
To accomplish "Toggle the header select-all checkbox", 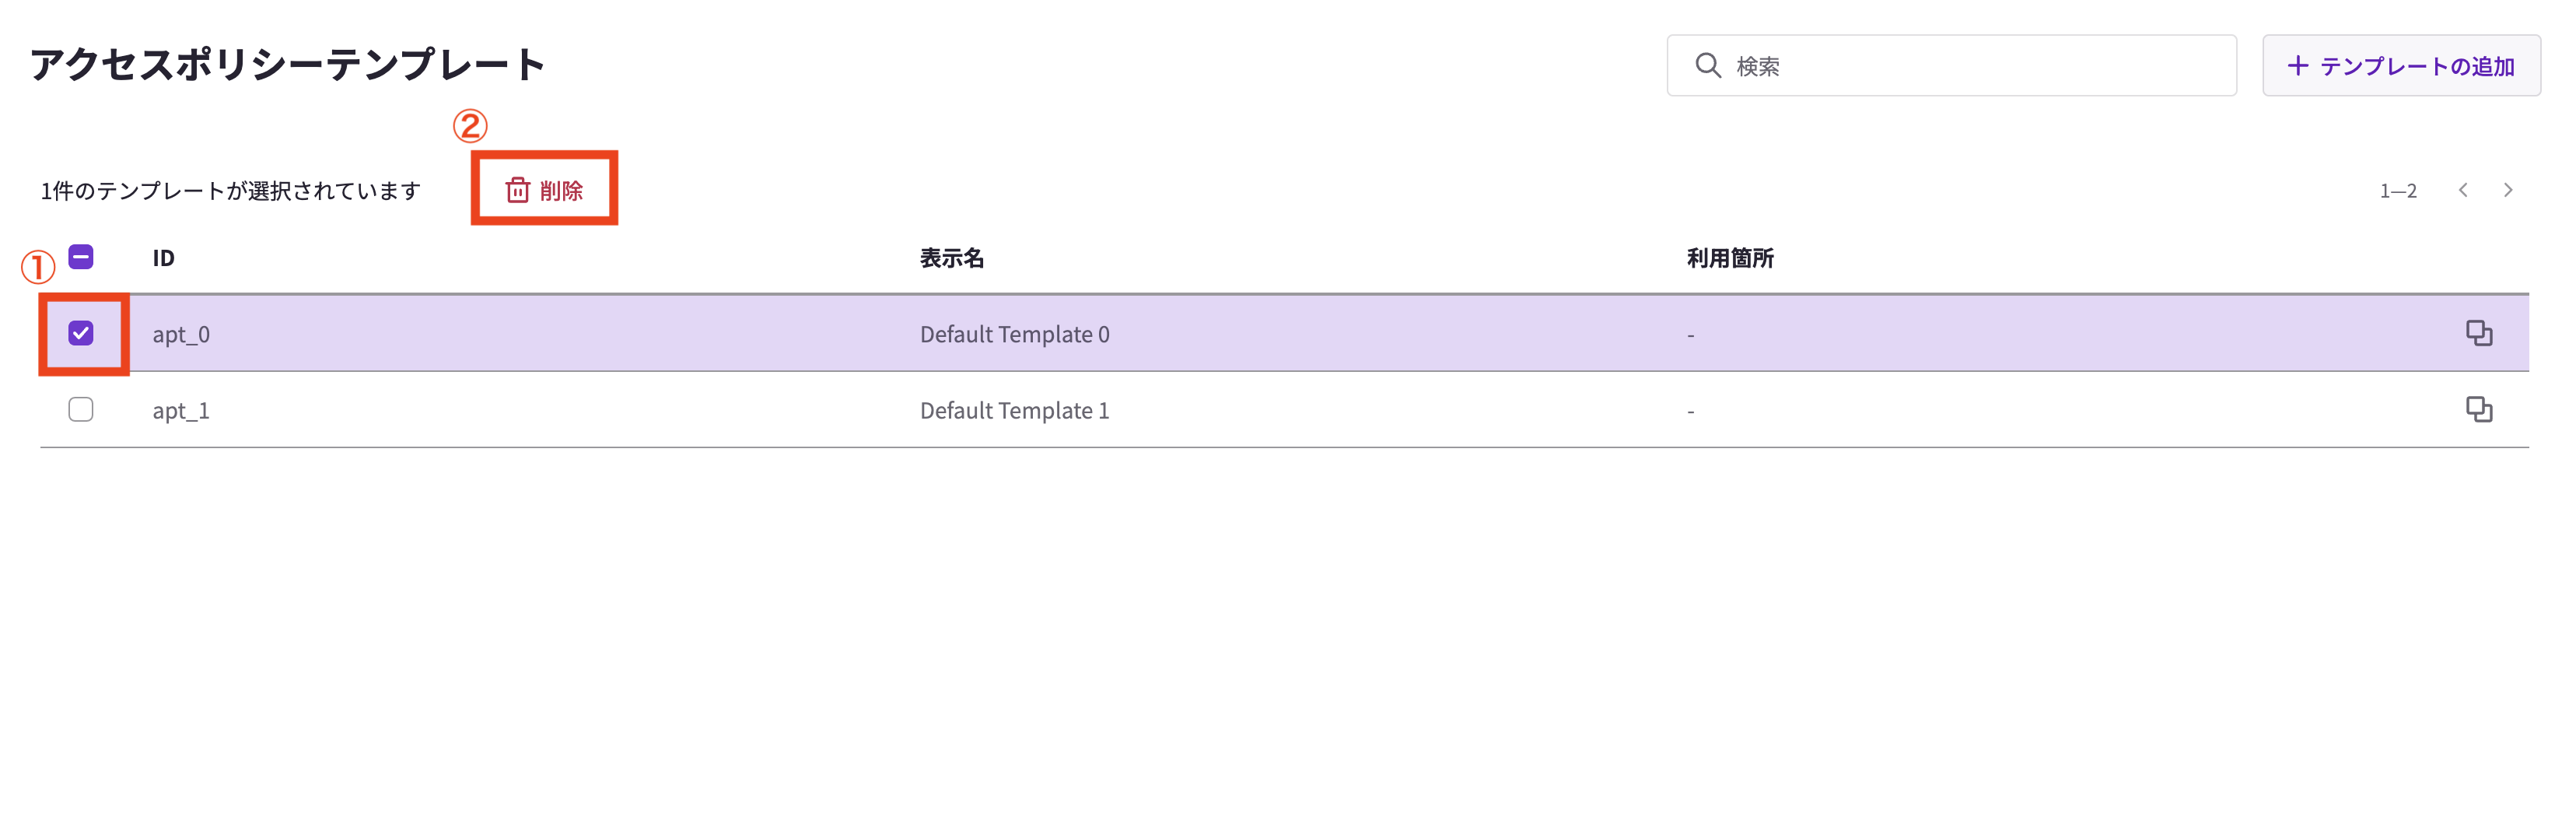I will 81,257.
